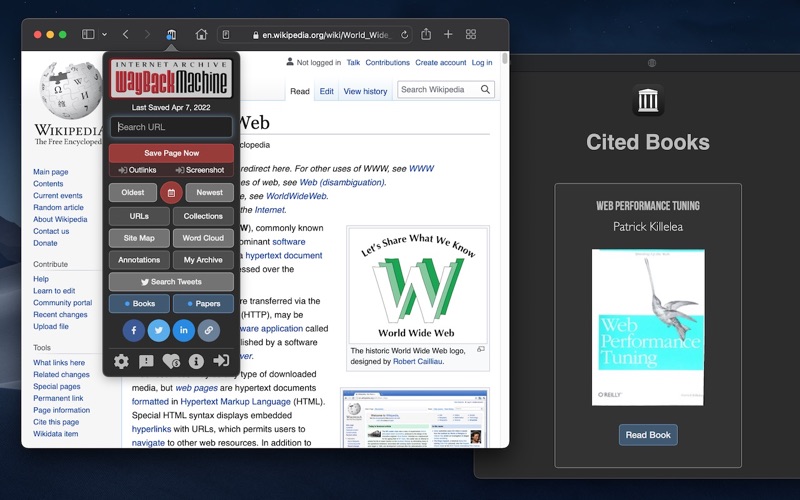Viewport: 800px width, 500px height.
Task: Open the about info icon
Action: point(196,361)
